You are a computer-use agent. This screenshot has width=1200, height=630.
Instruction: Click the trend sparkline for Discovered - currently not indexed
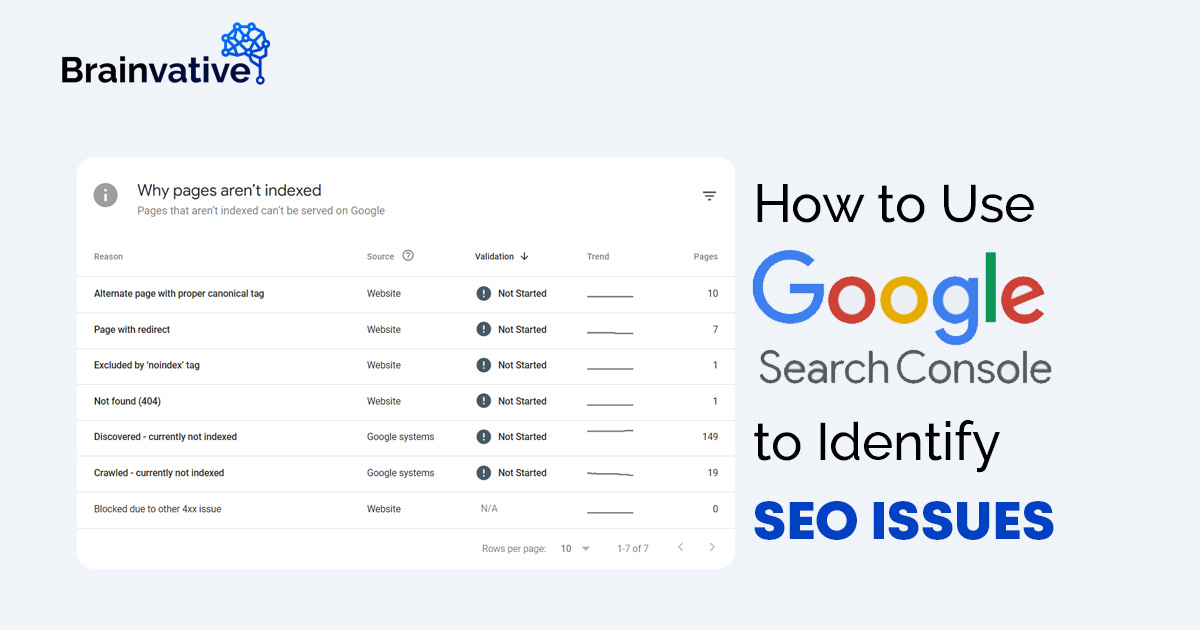[610, 432]
